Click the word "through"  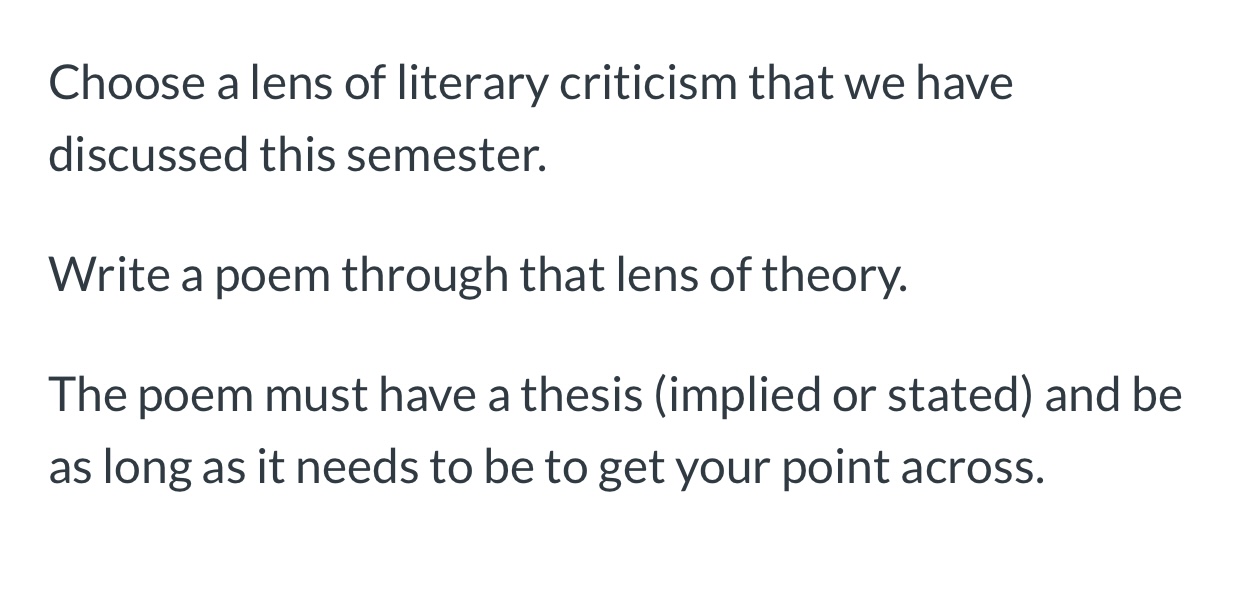[424, 275]
